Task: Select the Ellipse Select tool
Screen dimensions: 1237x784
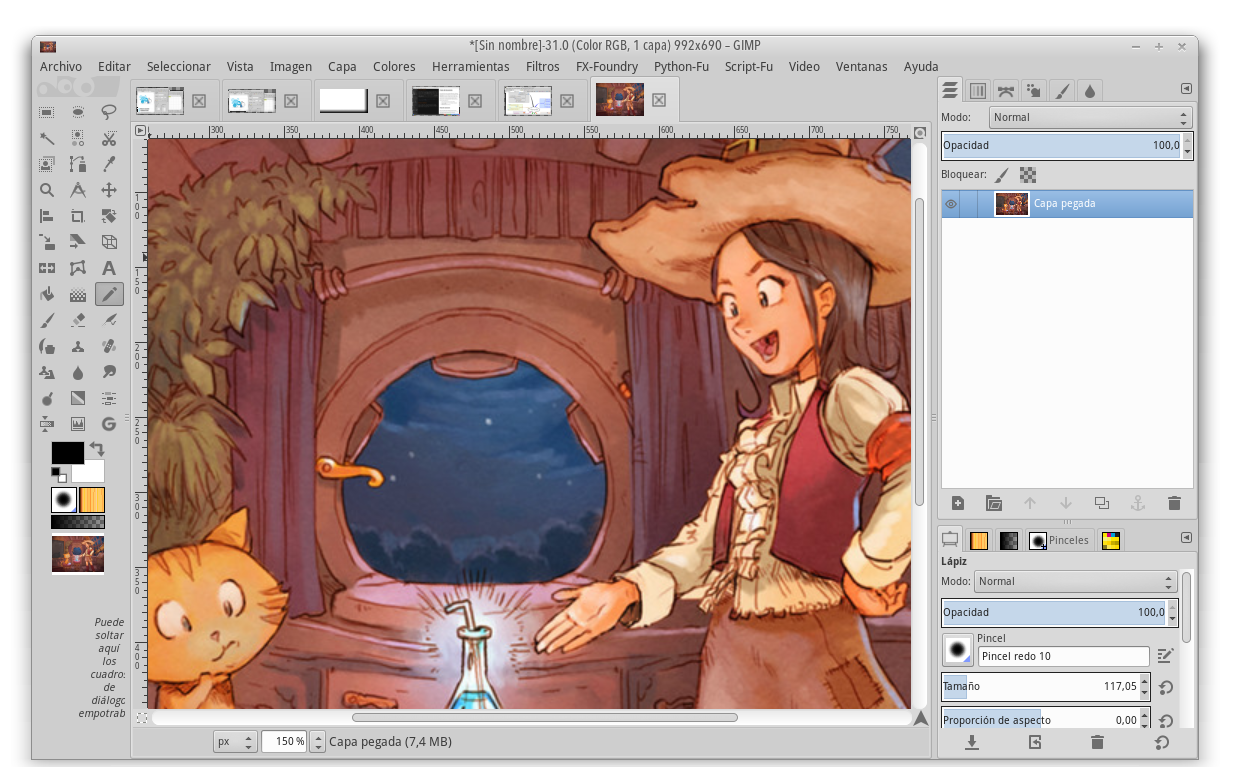Action: pos(78,112)
